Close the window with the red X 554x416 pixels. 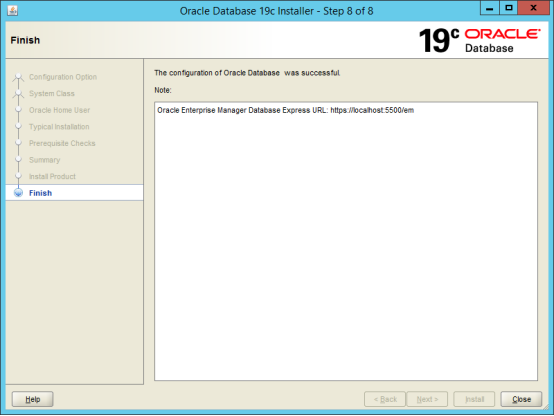coord(534,8)
